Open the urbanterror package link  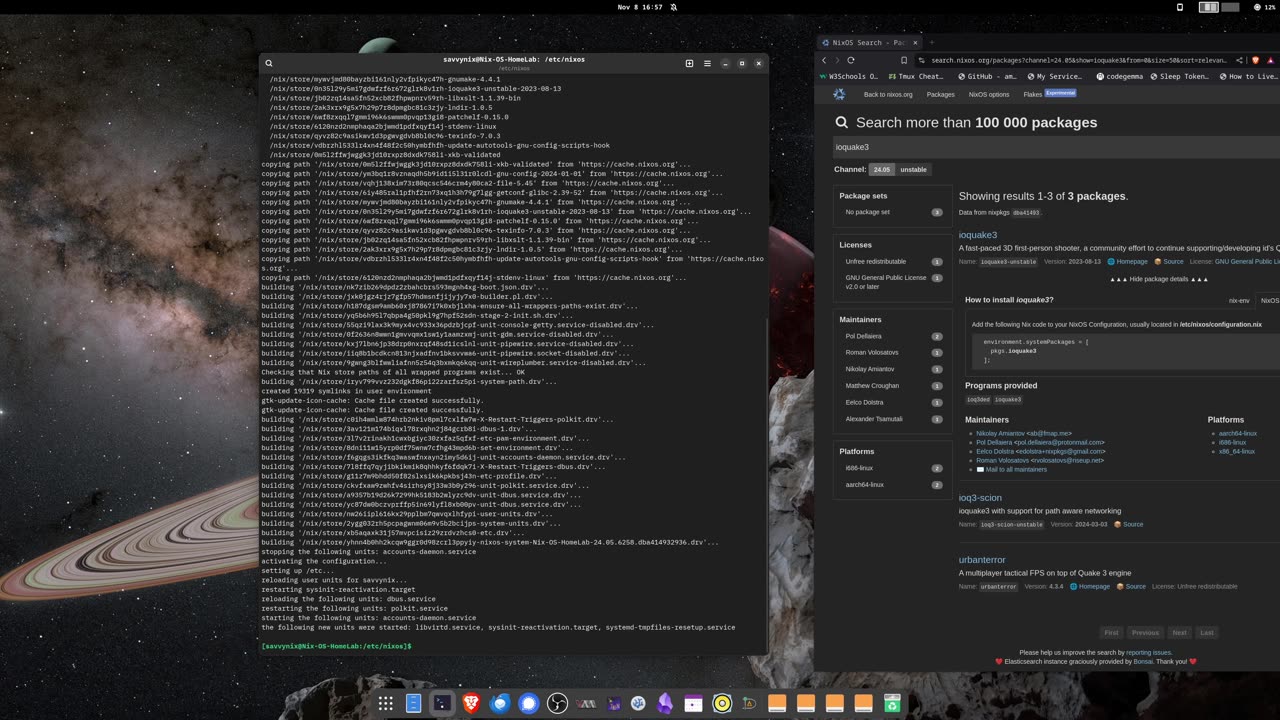point(982,559)
